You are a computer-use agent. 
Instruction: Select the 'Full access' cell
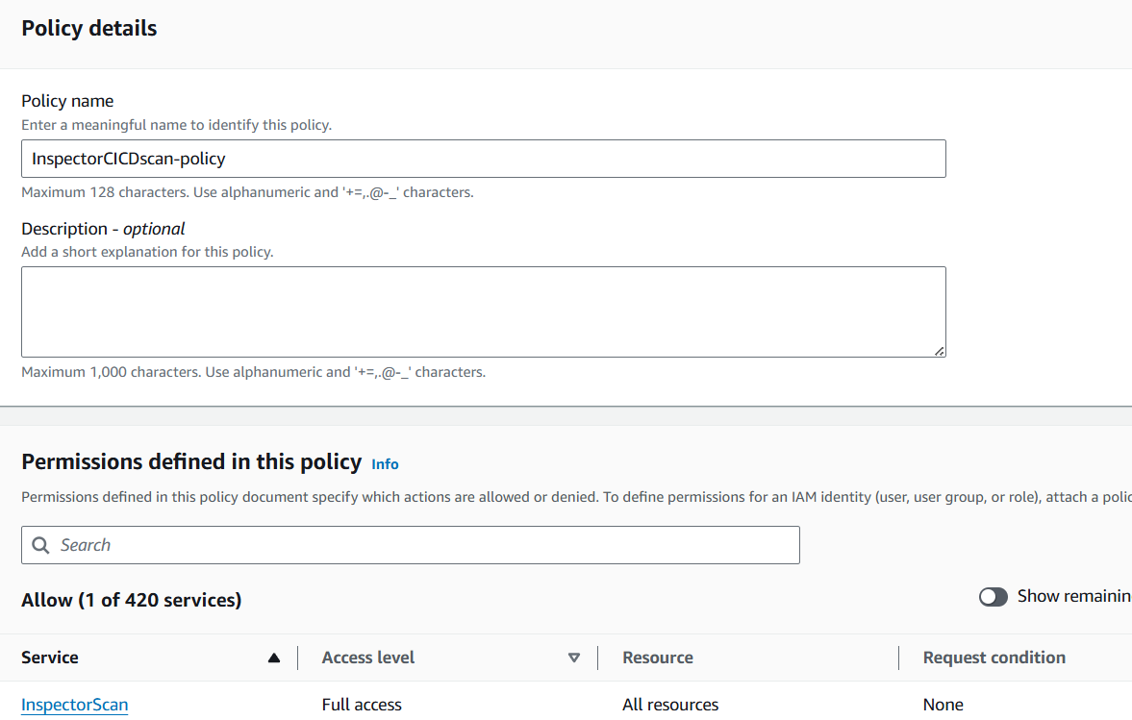[362, 705]
